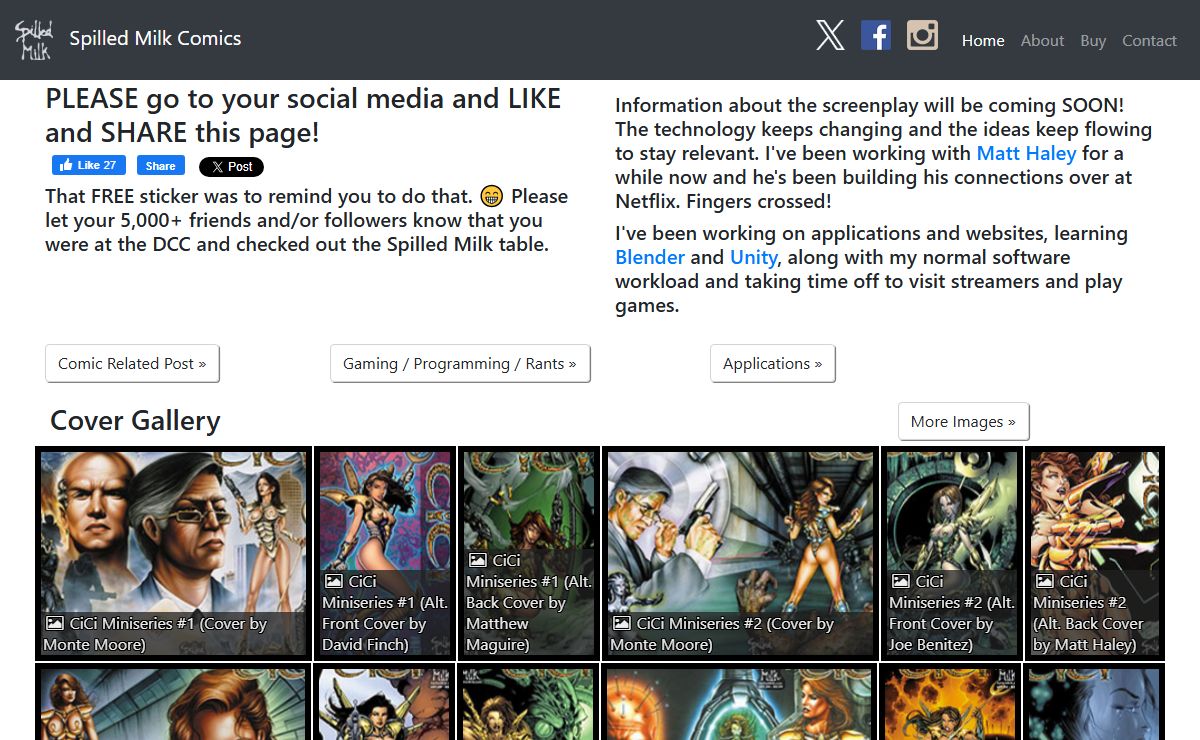Click the Facebook Like 27 button

(89, 166)
